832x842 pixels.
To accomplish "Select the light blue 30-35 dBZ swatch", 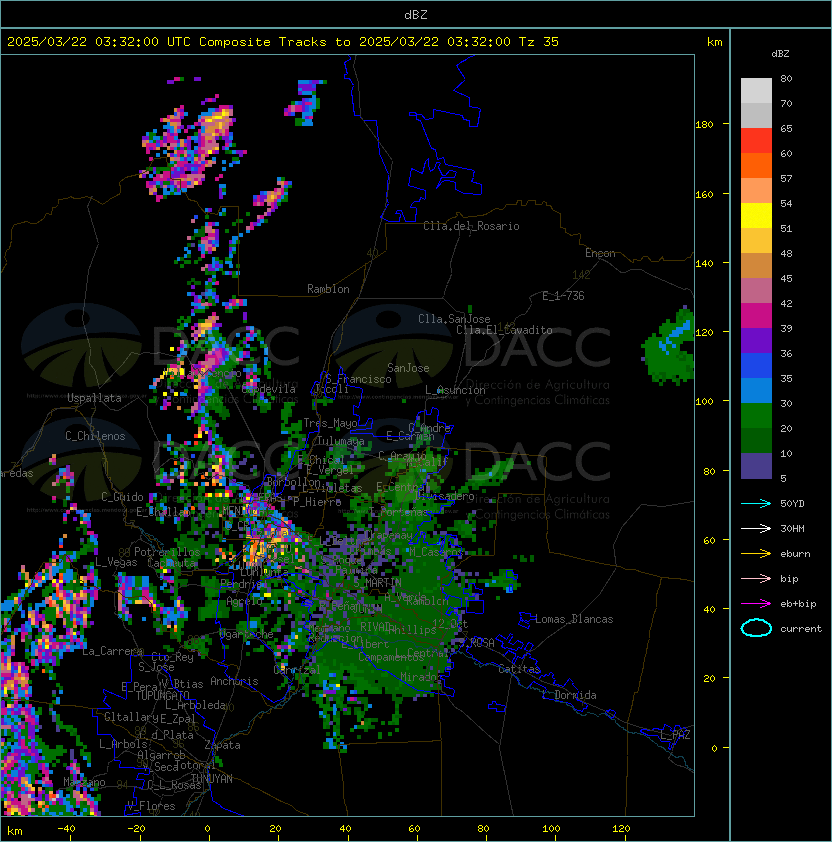I will (756, 391).
